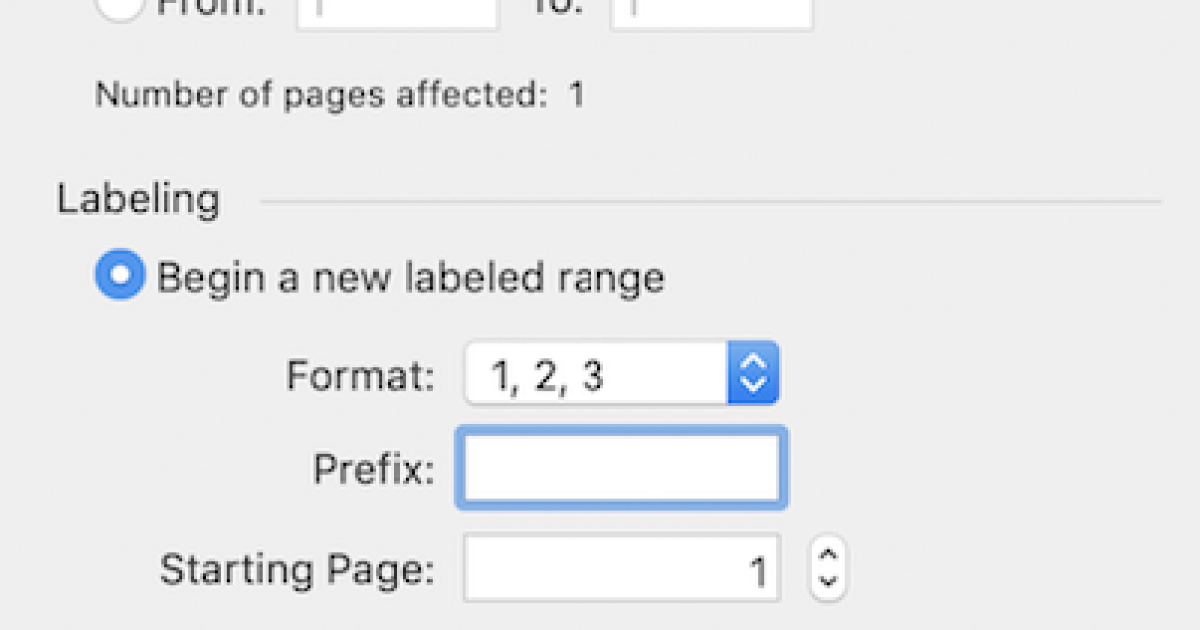
Task: Click the To page number box
Action: pos(710,10)
